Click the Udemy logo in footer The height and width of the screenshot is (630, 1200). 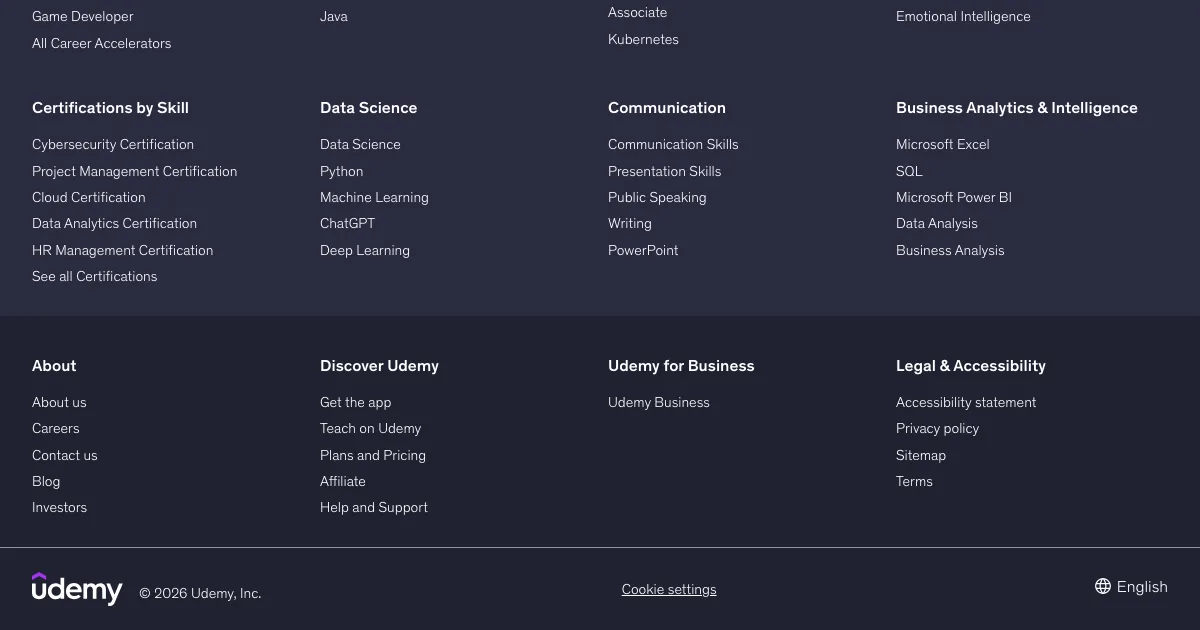[77, 589]
